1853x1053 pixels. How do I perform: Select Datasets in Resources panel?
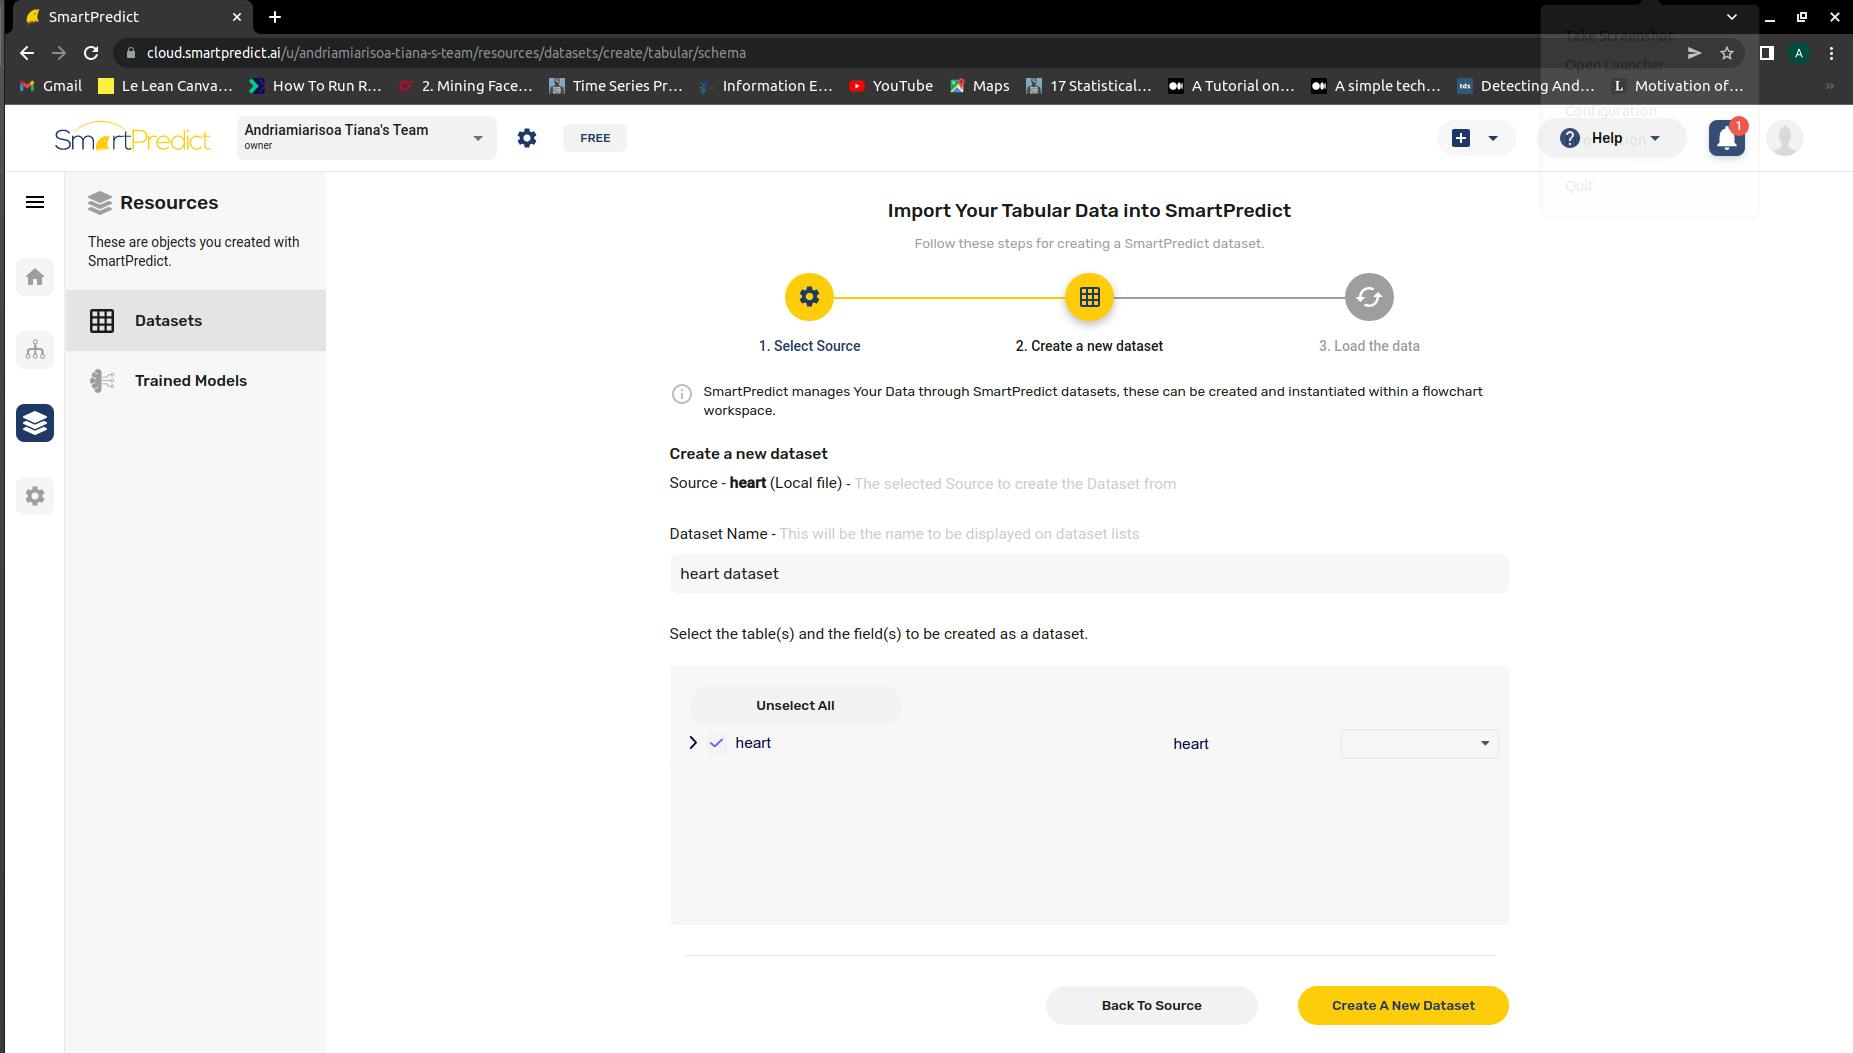click(x=196, y=321)
